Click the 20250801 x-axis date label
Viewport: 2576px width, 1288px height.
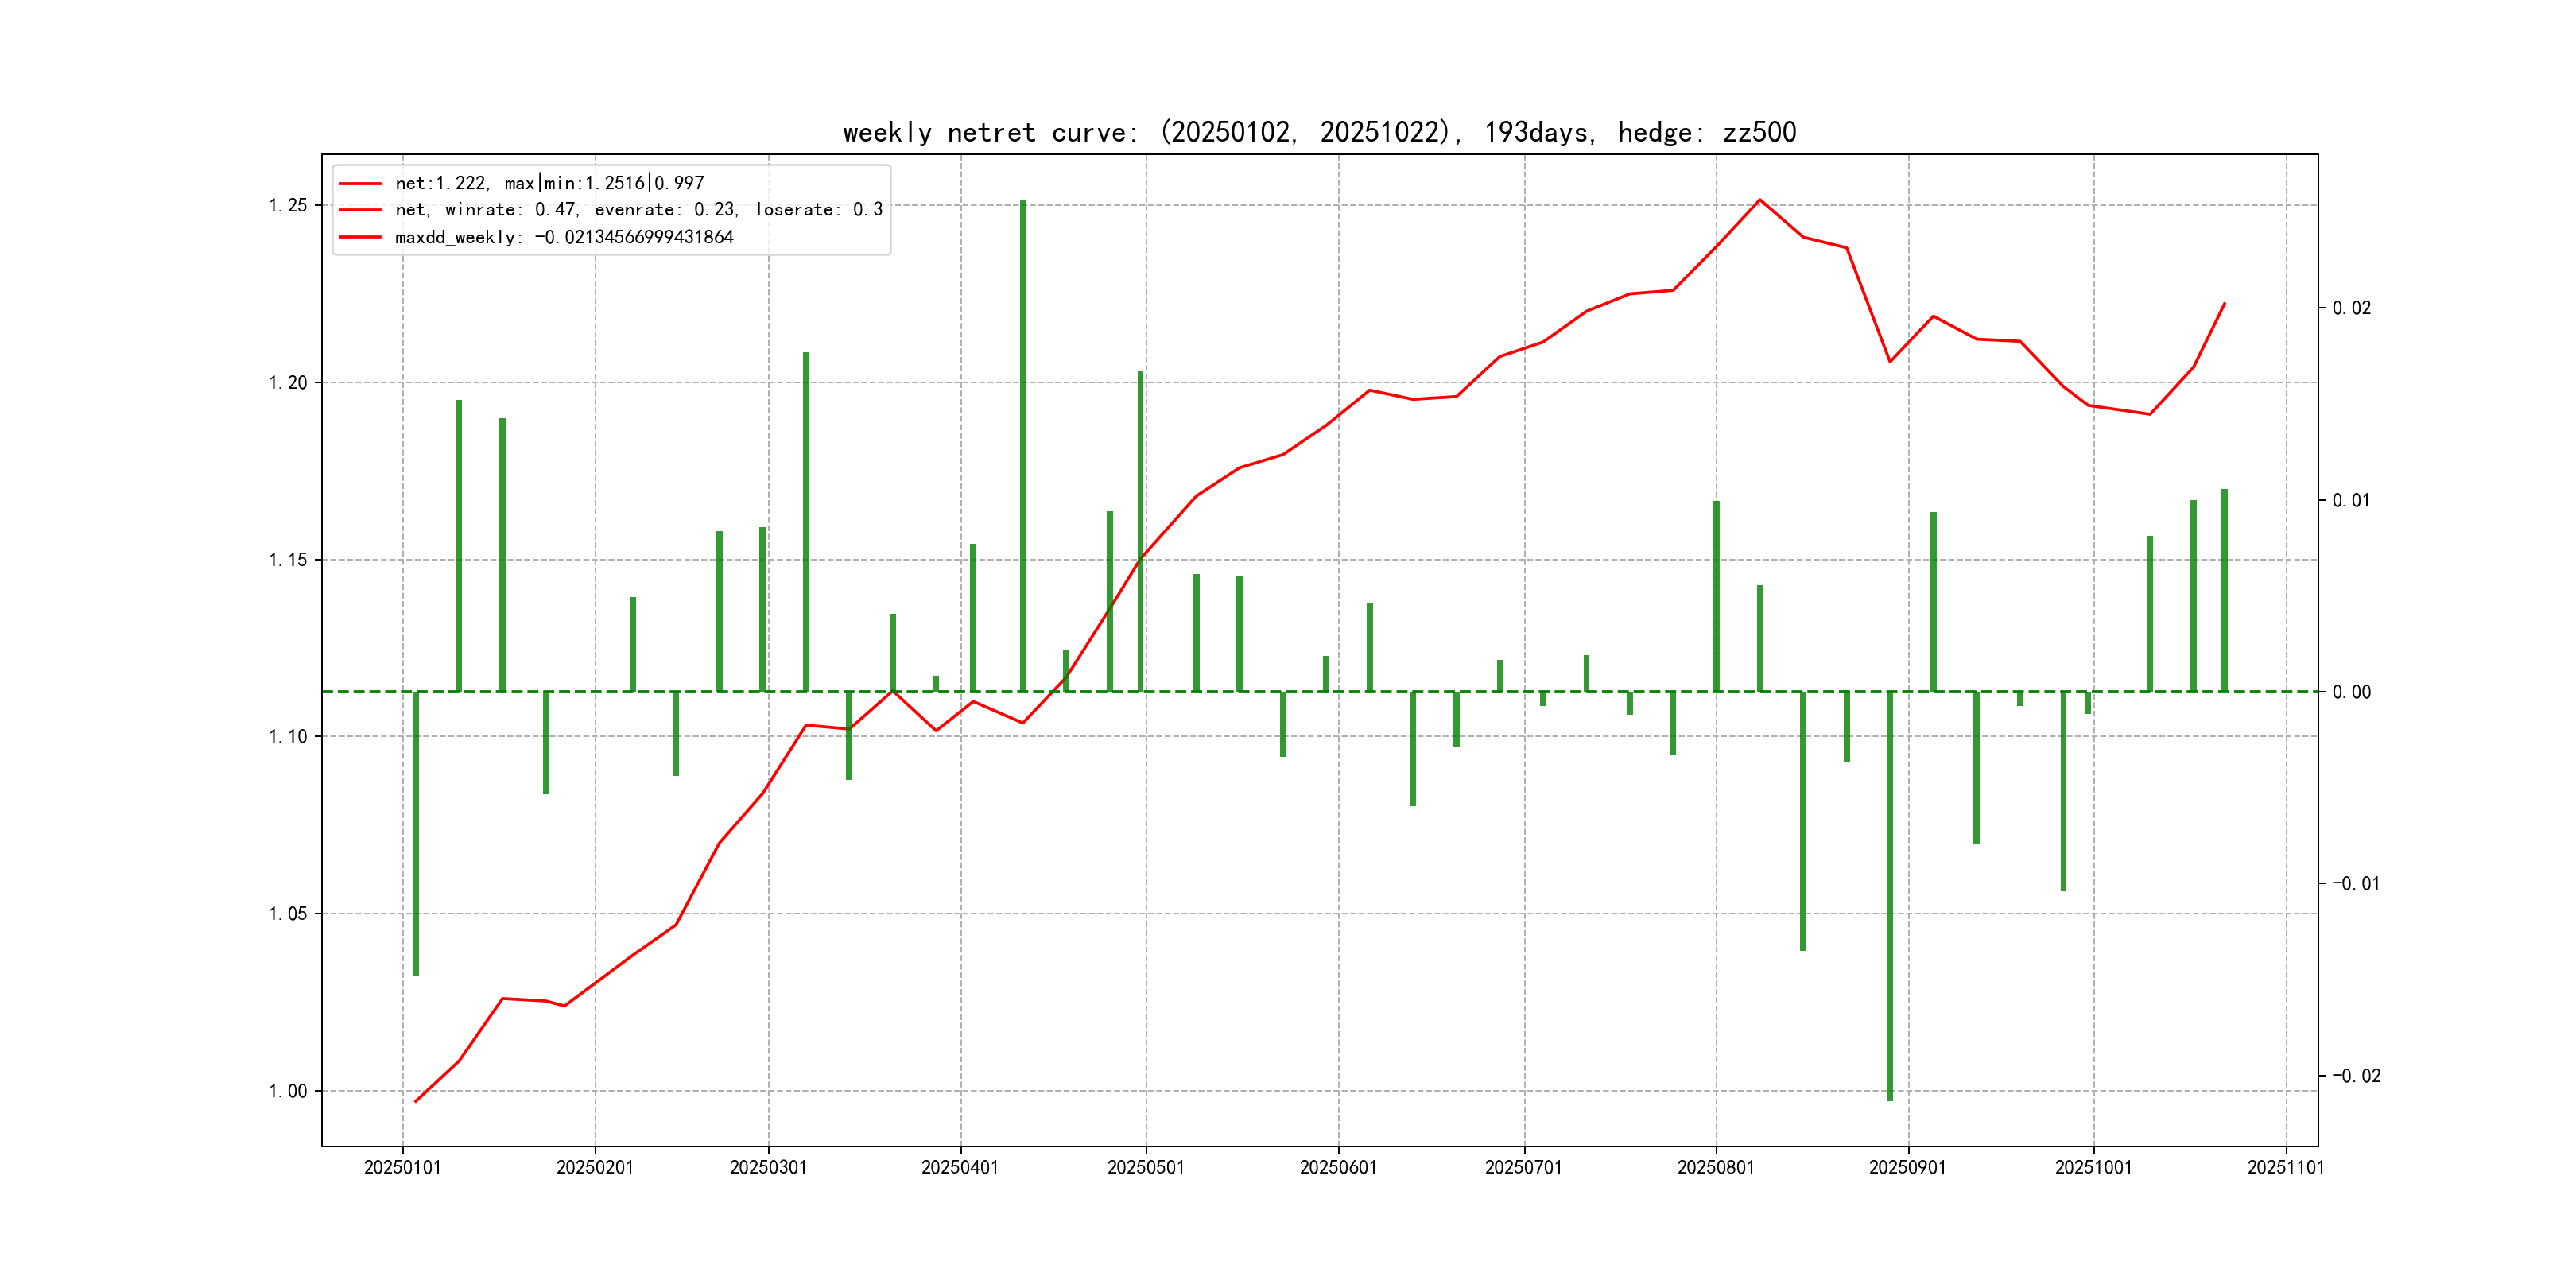coord(1716,1168)
